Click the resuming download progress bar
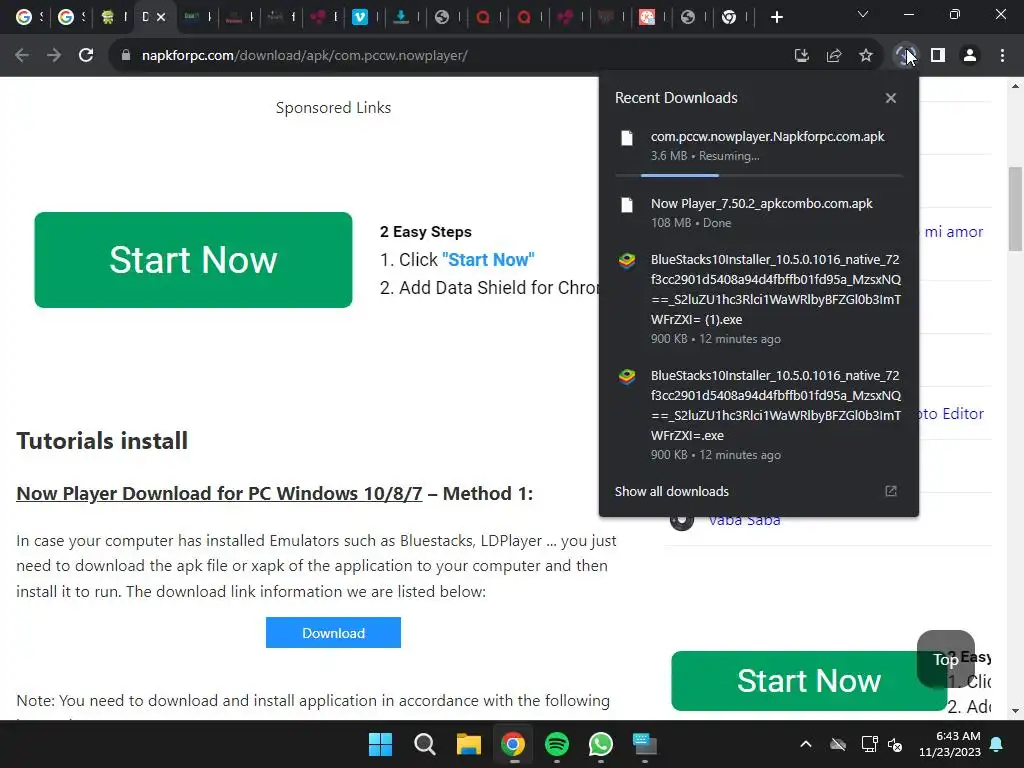Image resolution: width=1024 pixels, height=768 pixels. point(759,175)
